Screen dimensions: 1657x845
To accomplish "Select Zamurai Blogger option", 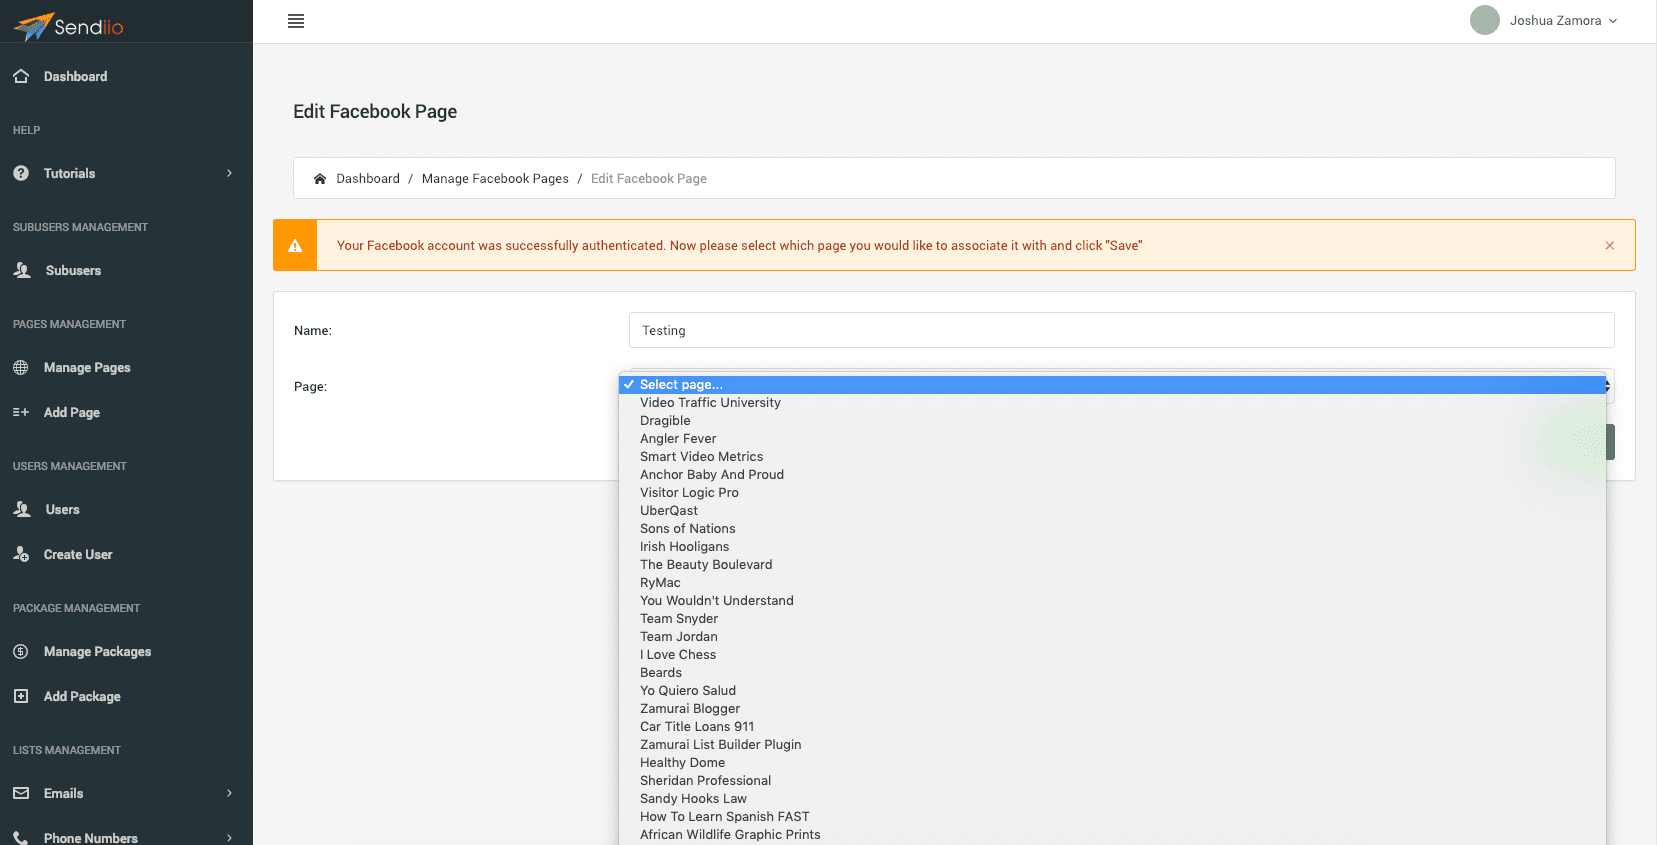I will [x=1112, y=709].
